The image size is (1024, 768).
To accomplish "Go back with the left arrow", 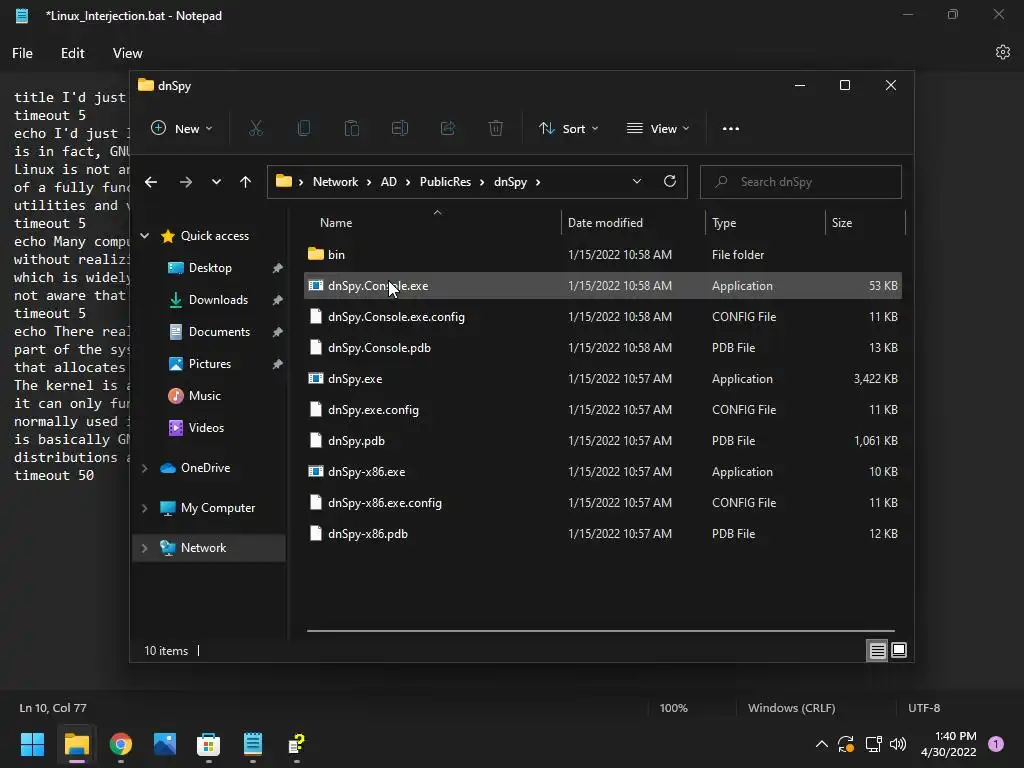I will (151, 182).
